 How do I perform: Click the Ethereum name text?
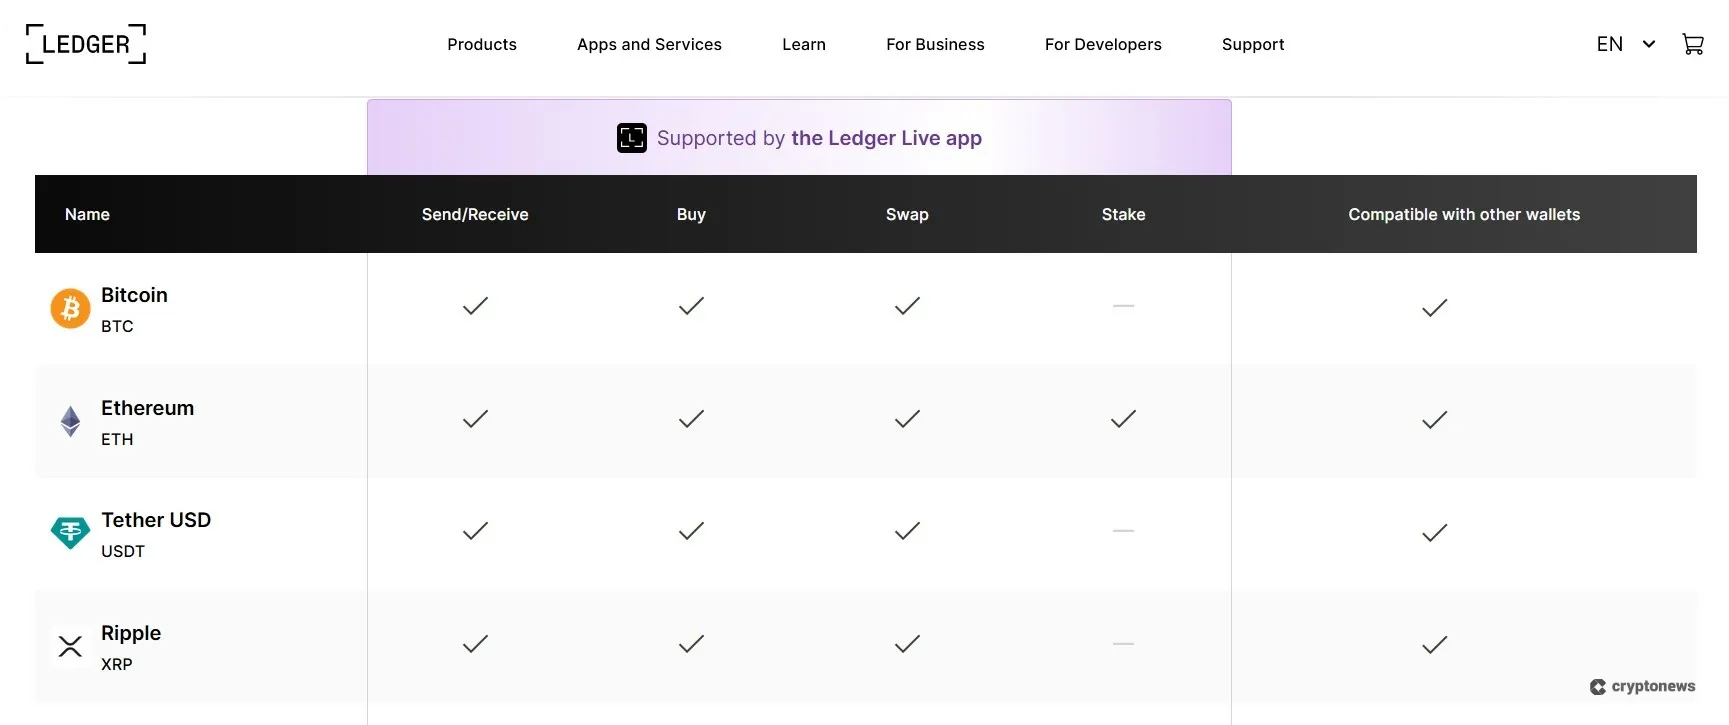pos(147,408)
